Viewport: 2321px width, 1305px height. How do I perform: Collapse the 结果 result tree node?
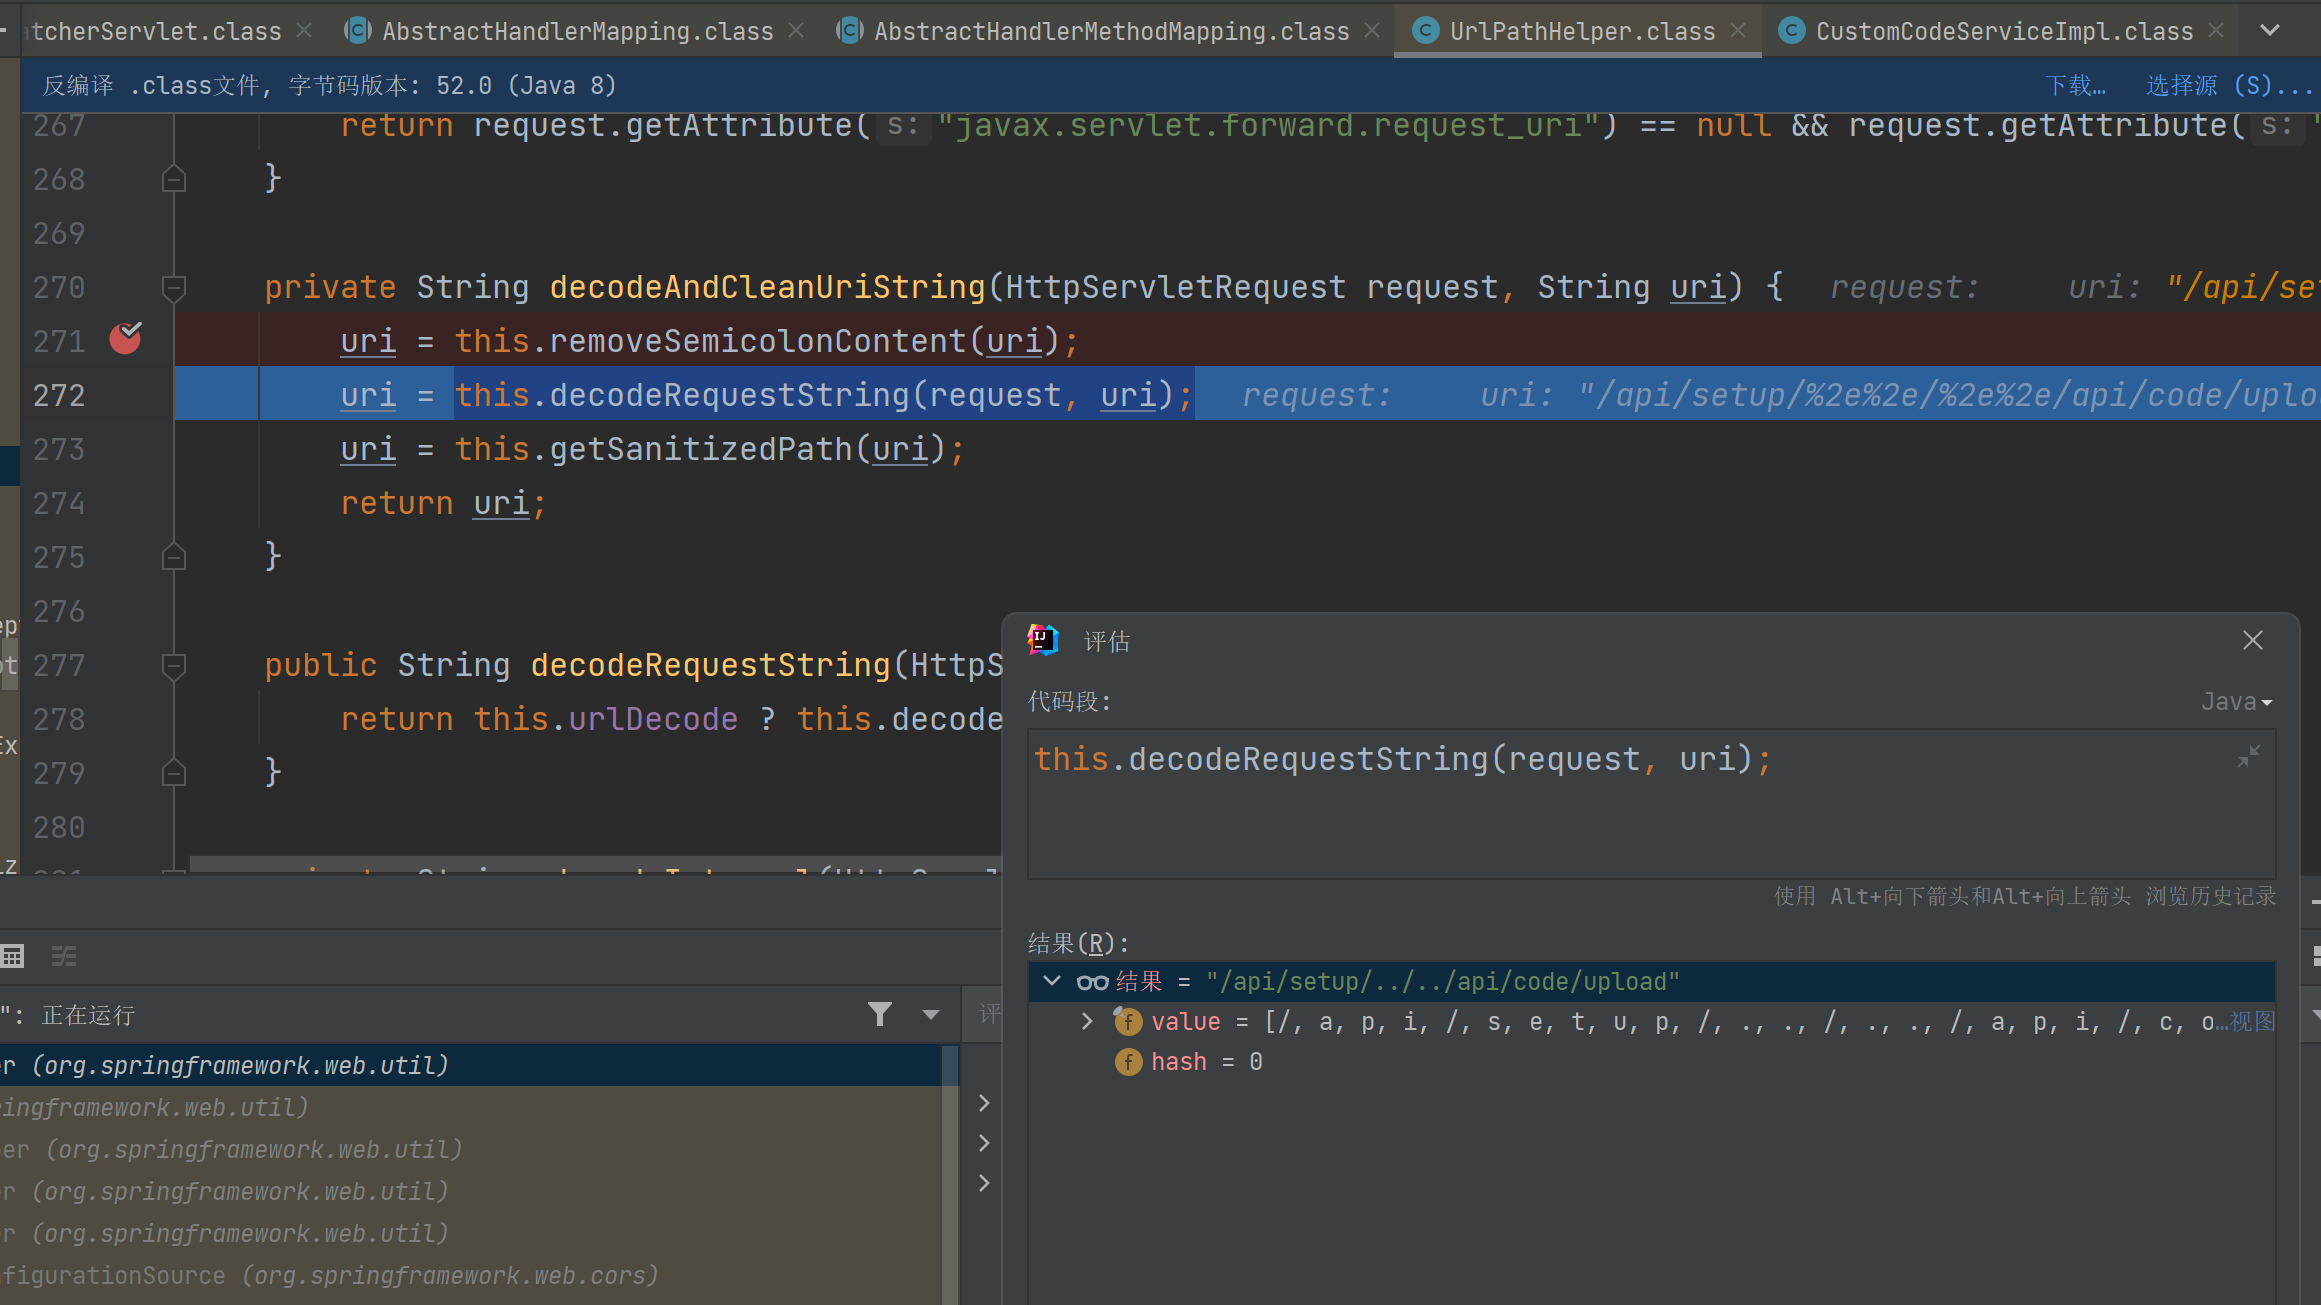pos(1052,981)
